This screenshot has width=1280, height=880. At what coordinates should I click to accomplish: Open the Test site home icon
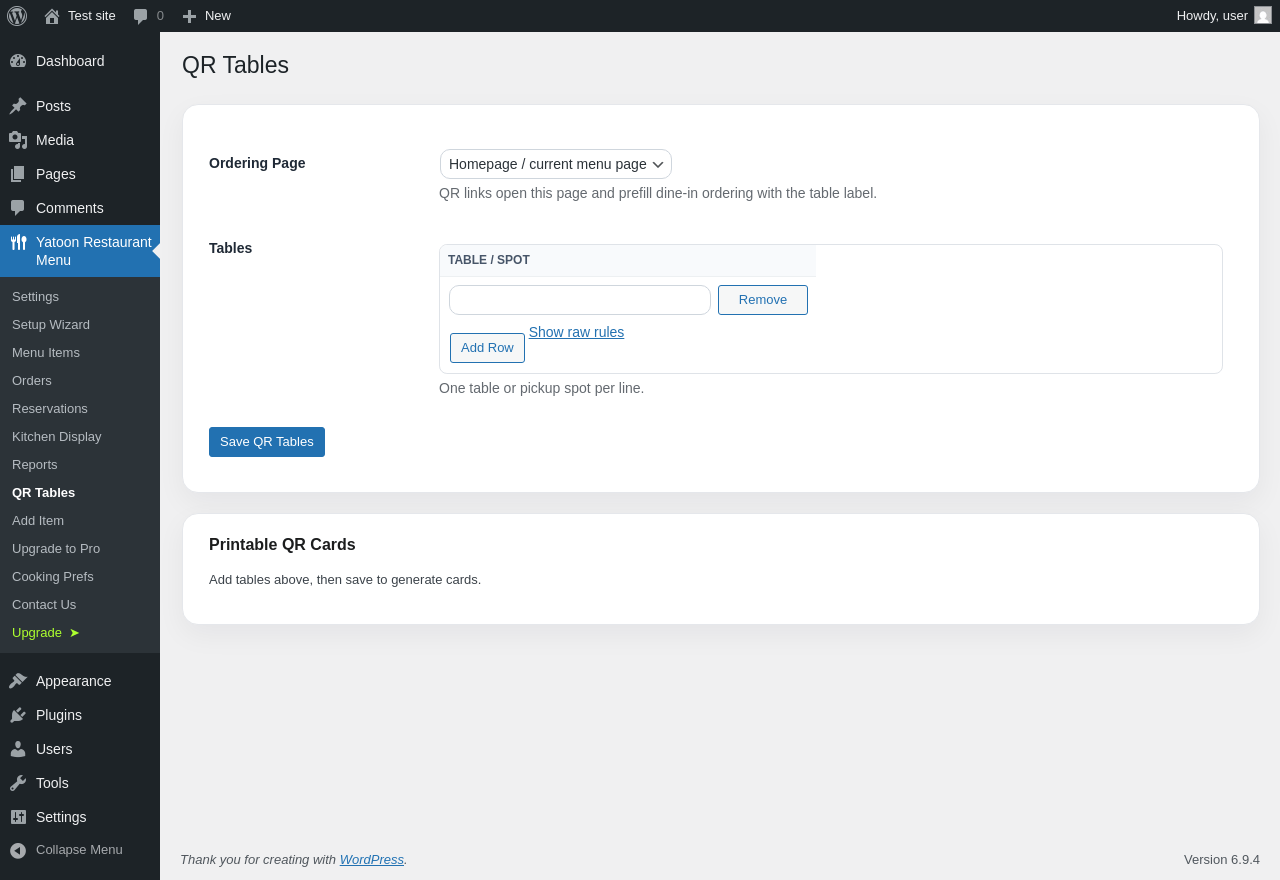tap(52, 16)
